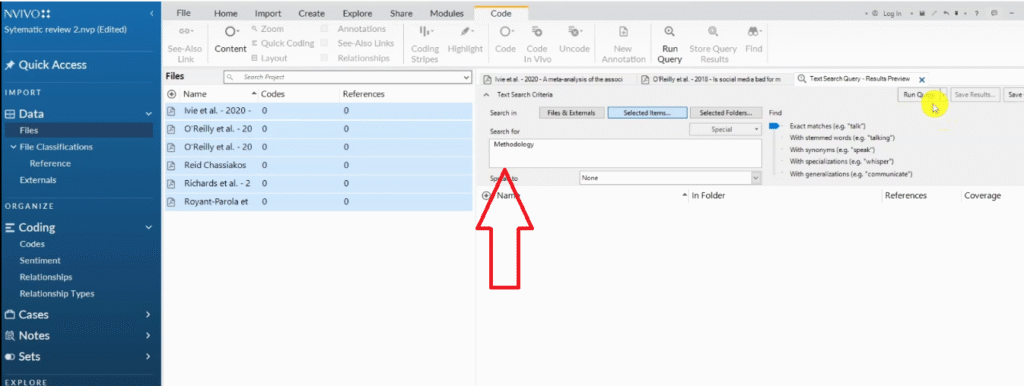
Task: Click the Quick Access pin icon
Action: tap(9, 65)
